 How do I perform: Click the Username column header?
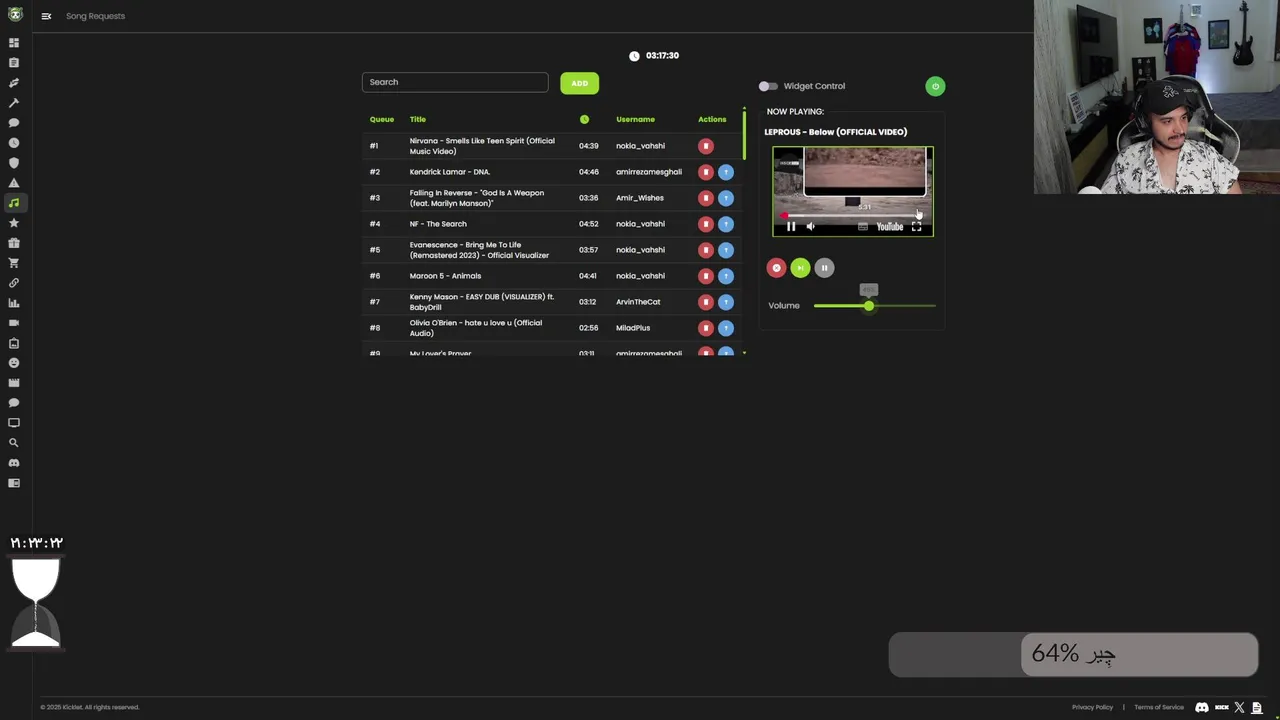click(x=635, y=120)
